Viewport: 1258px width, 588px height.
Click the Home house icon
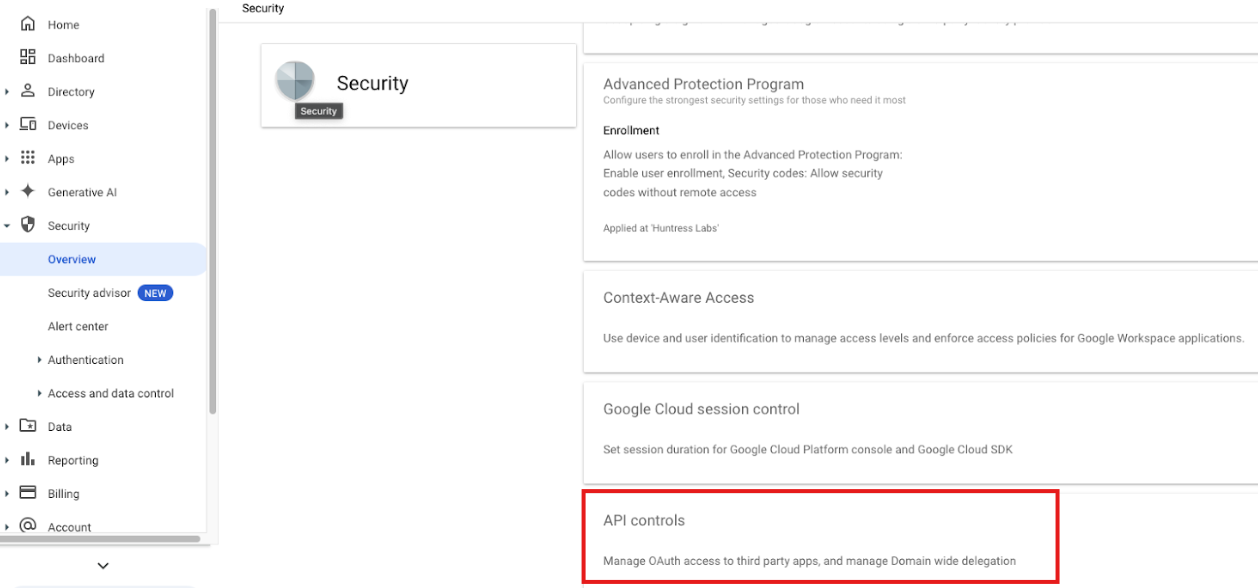tap(28, 24)
